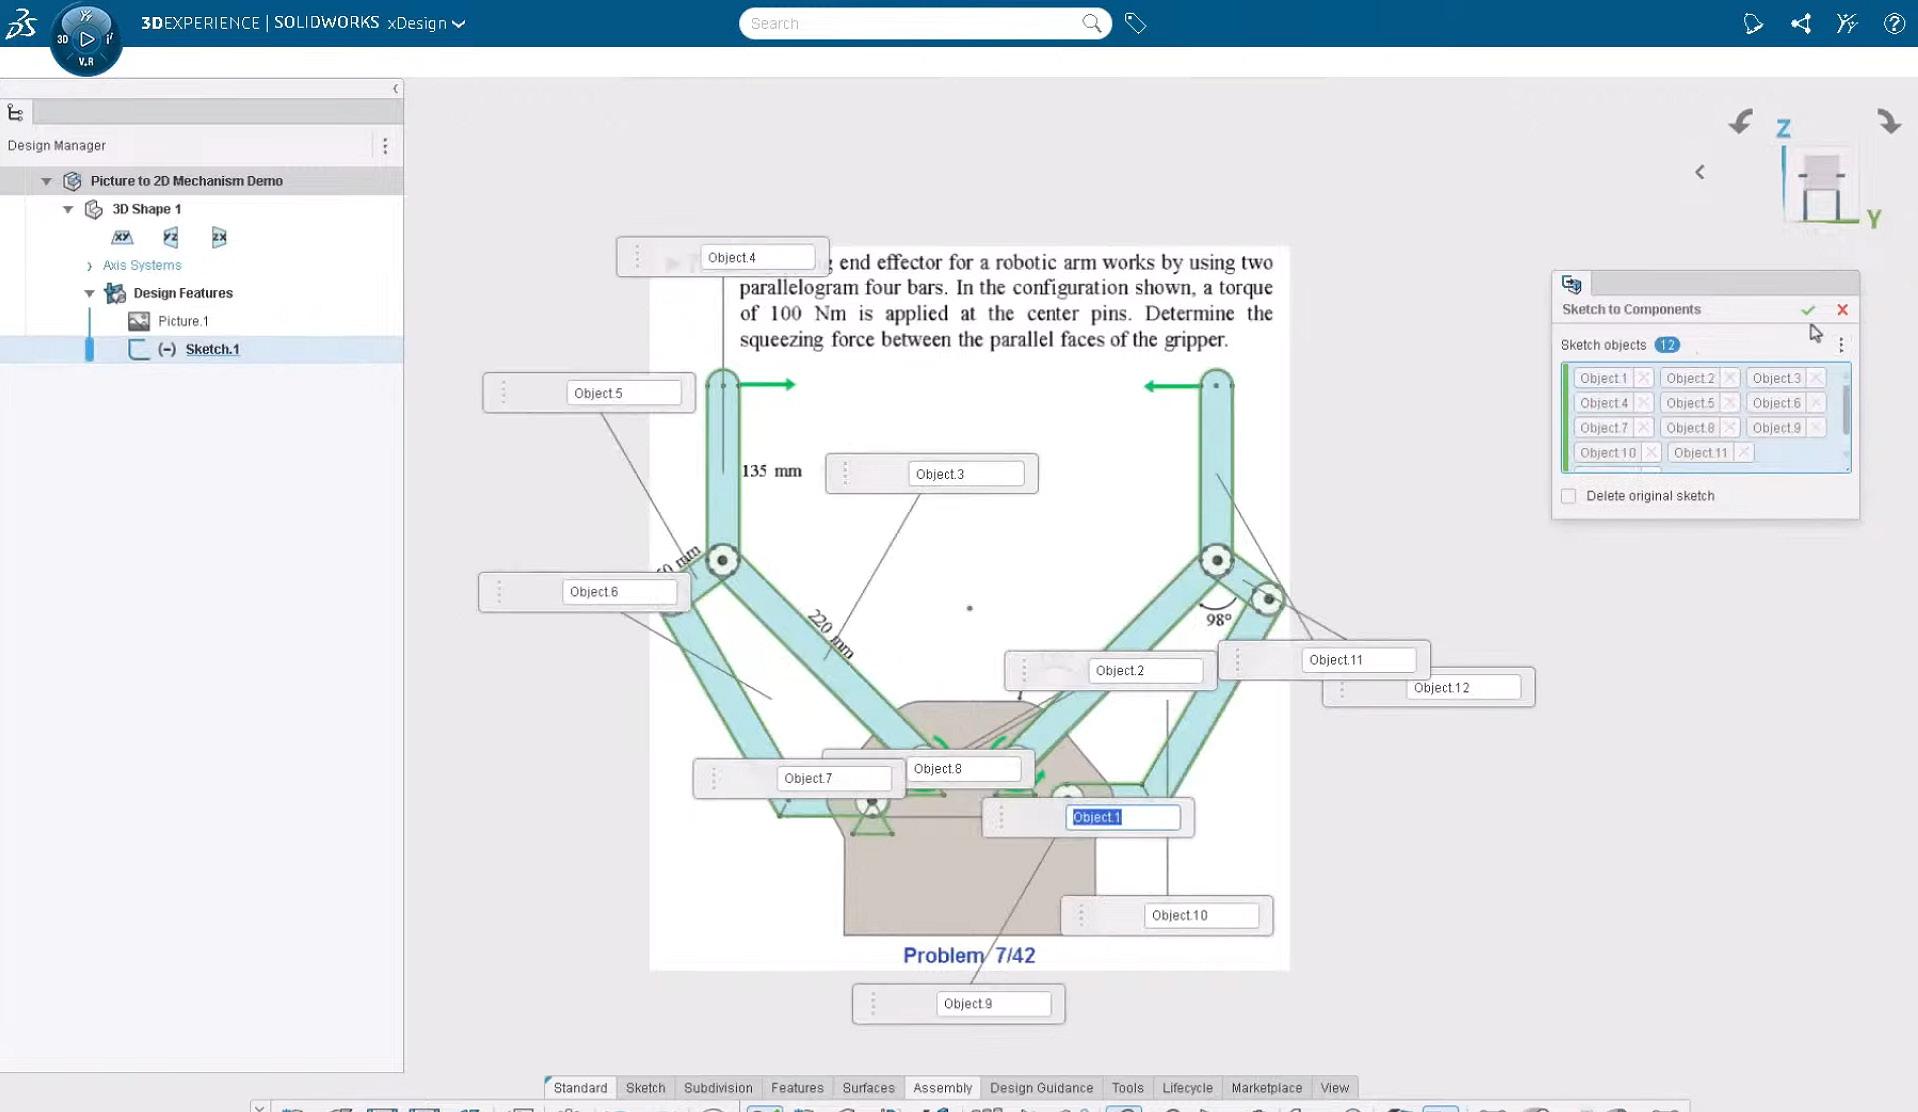Click the Picture.1 image icon
1918x1112 pixels.
139,321
